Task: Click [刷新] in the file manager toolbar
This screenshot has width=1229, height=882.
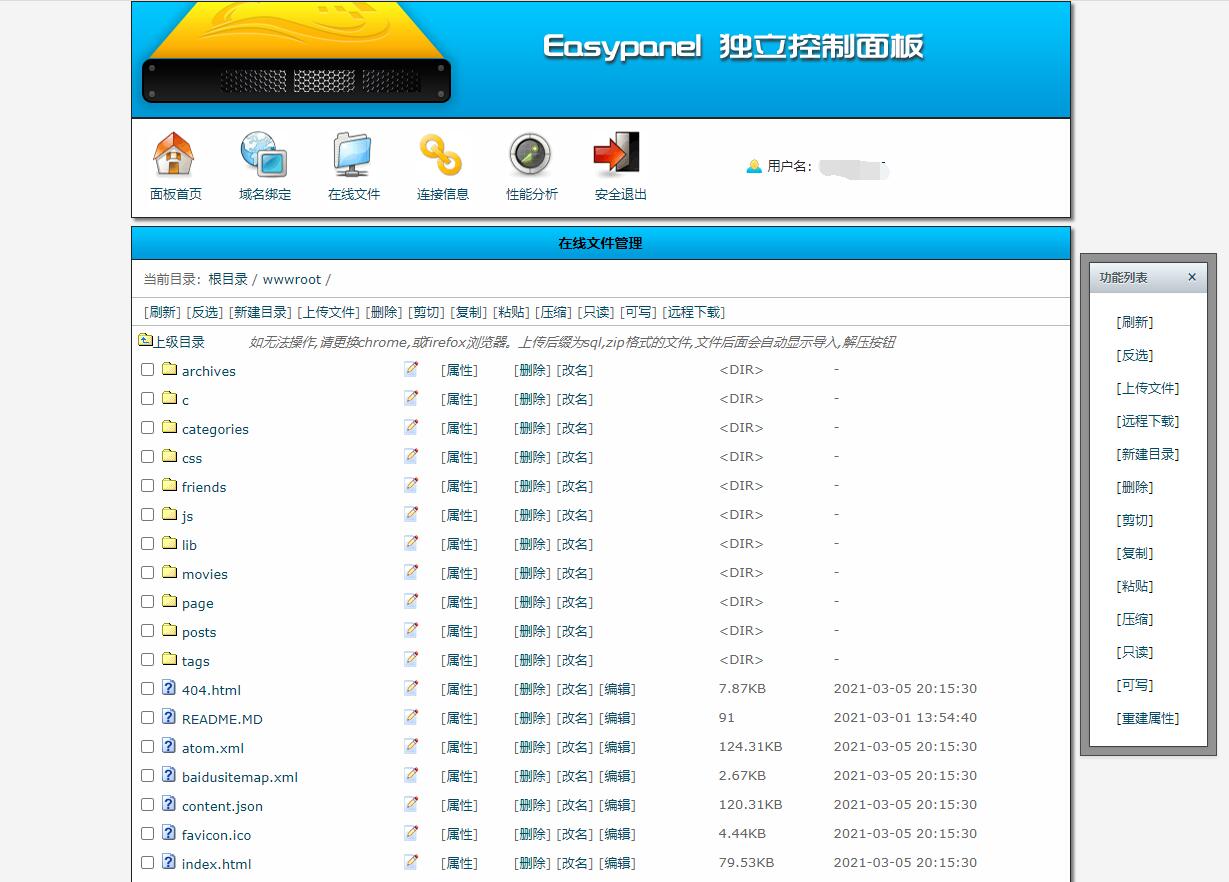Action: 163,312
